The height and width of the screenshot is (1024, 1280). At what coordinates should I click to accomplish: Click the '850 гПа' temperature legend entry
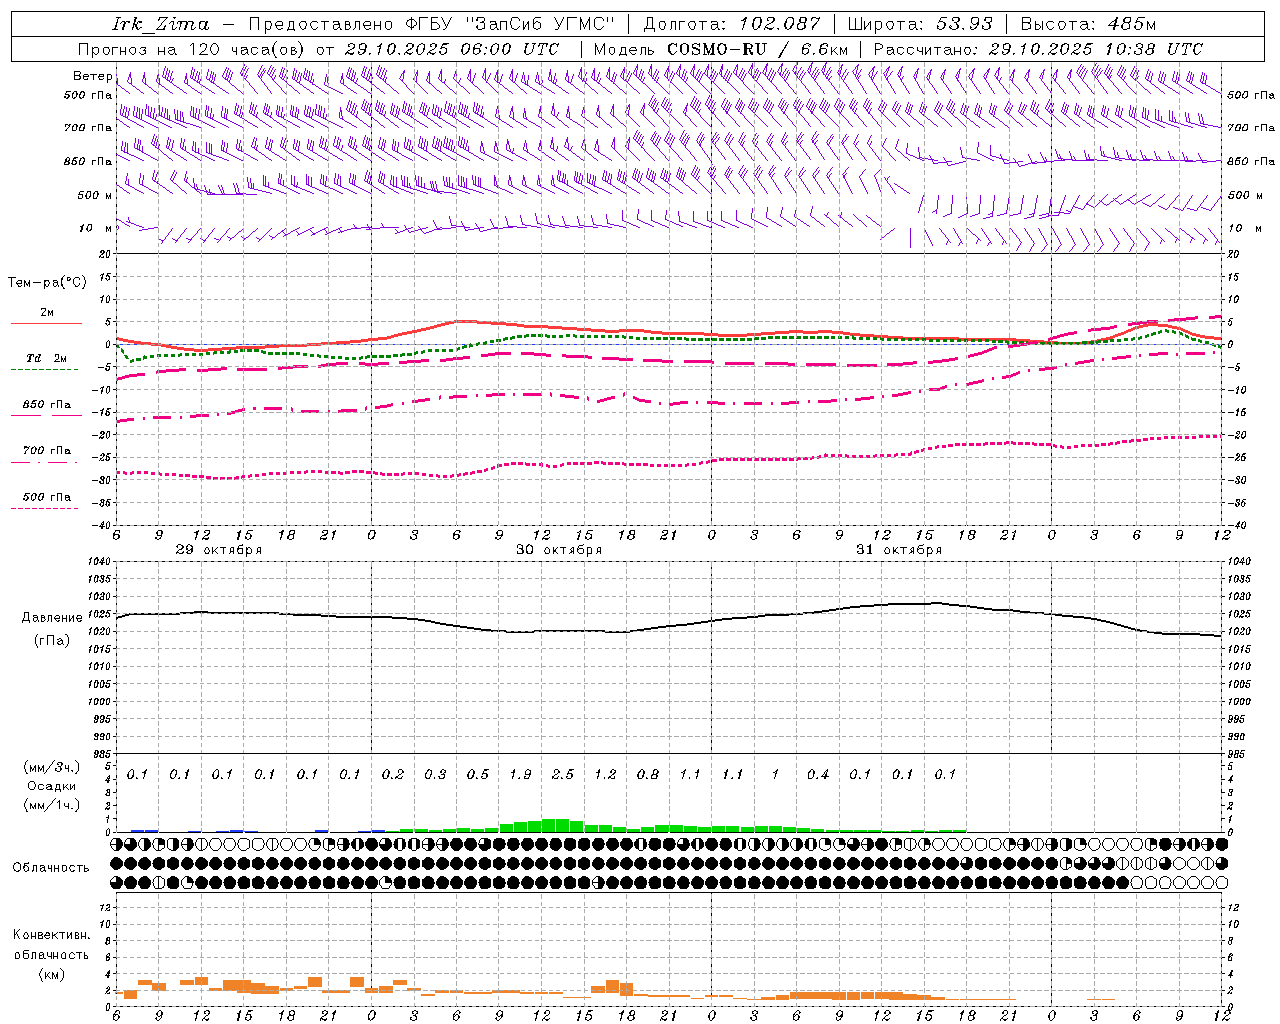46,405
